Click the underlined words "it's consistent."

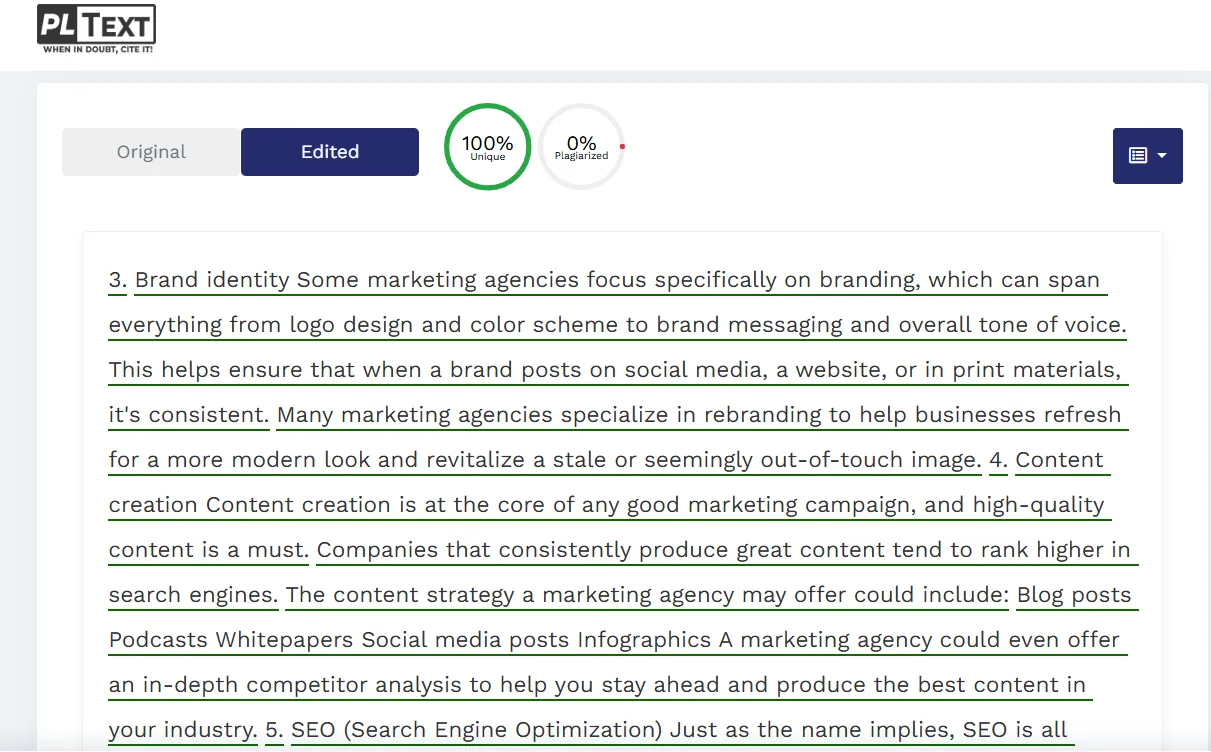189,415
